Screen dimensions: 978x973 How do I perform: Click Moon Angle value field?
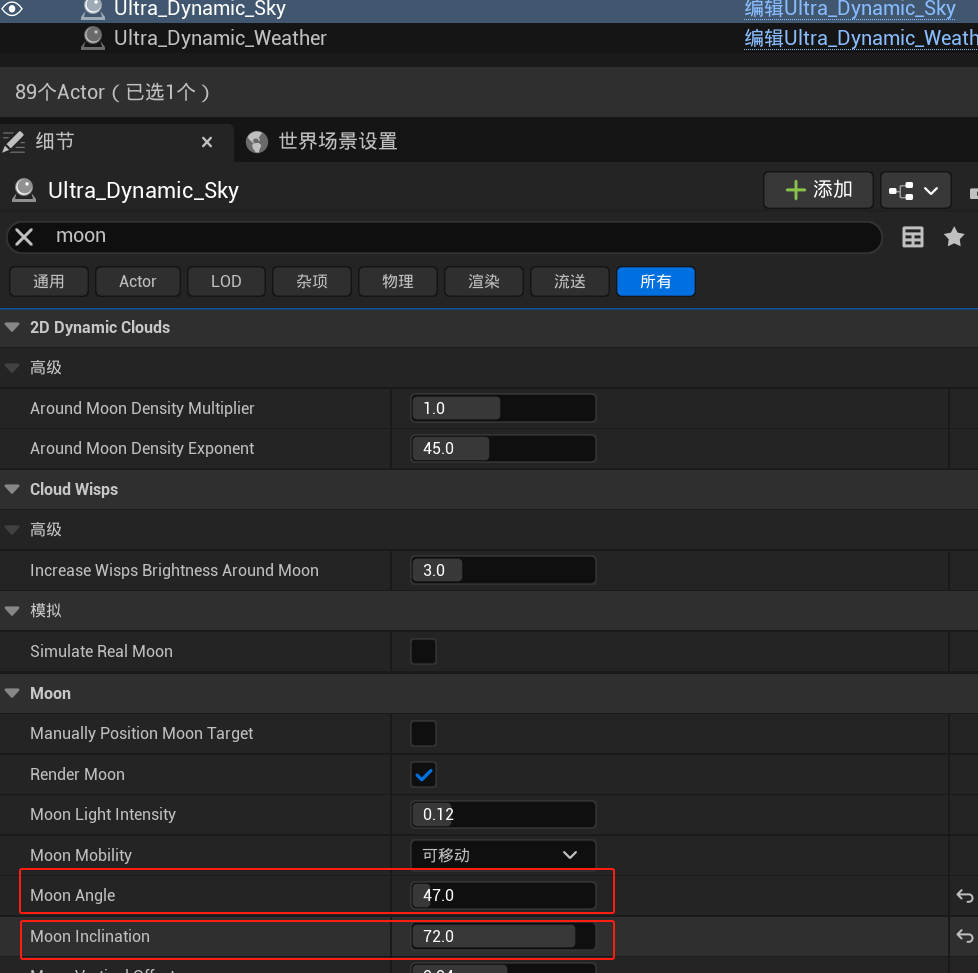tap(503, 896)
